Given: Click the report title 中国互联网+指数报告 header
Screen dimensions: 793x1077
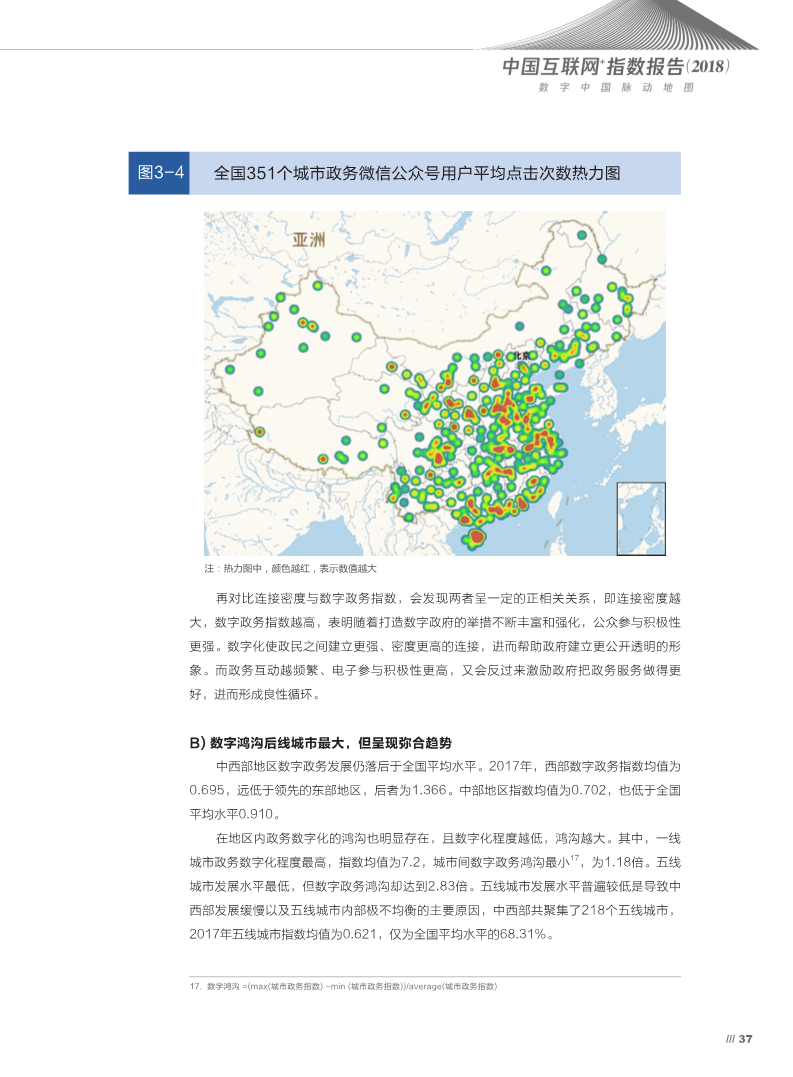Looking at the screenshot, I should point(592,67).
